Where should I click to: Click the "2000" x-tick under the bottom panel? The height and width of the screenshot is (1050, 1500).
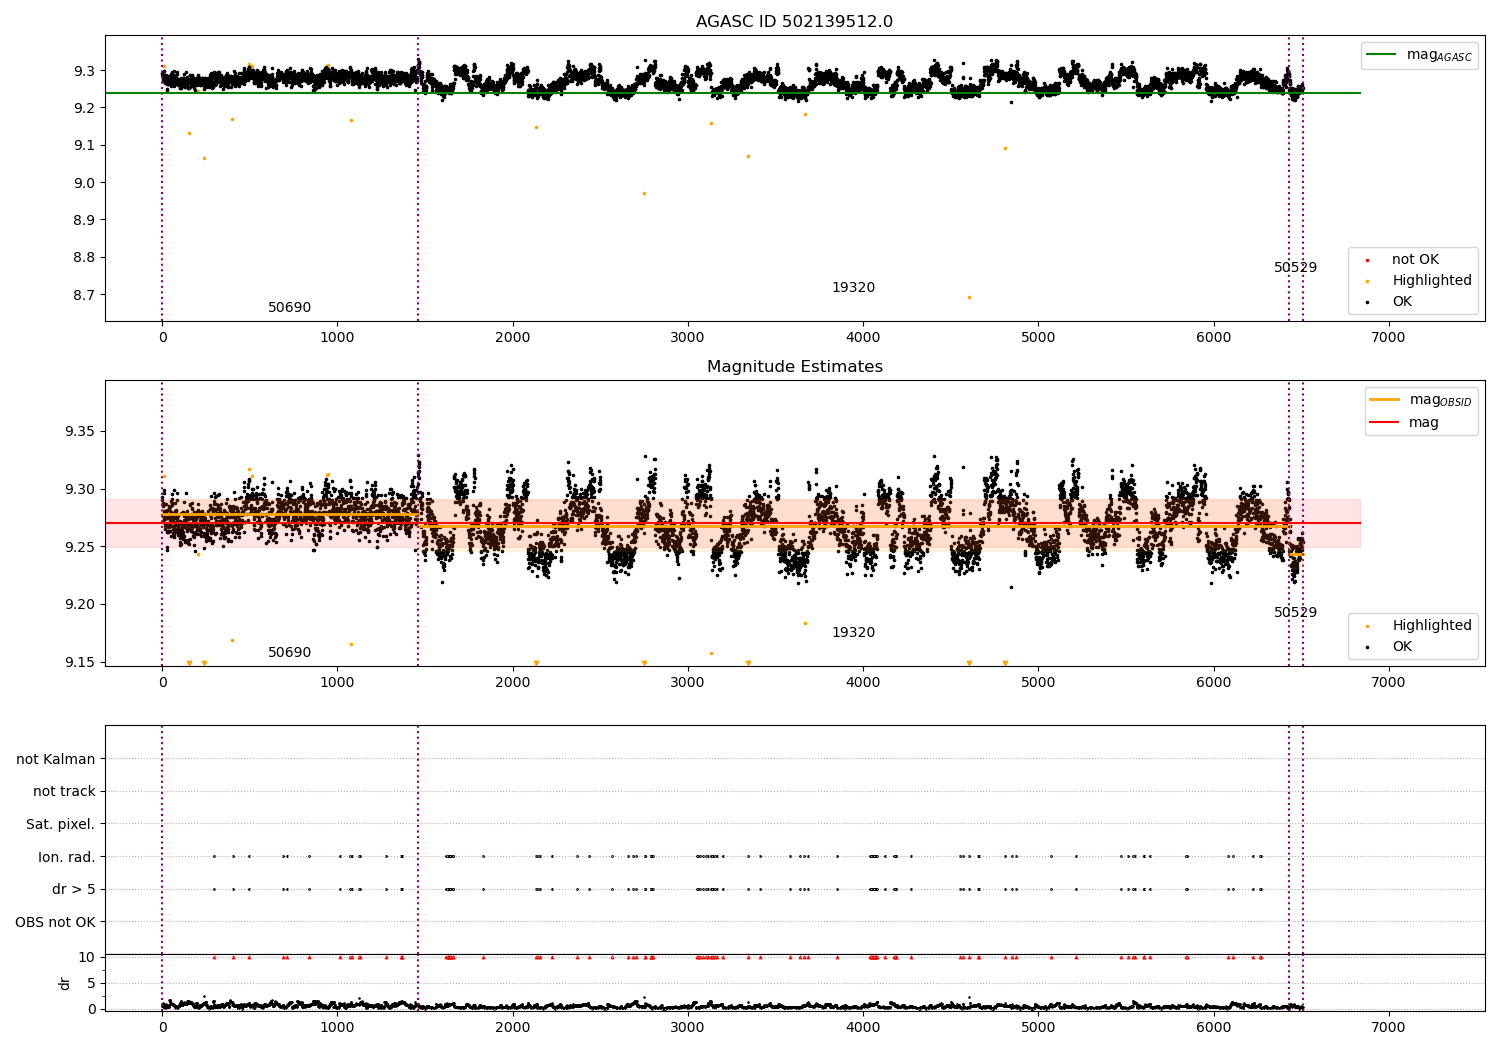512,1028
